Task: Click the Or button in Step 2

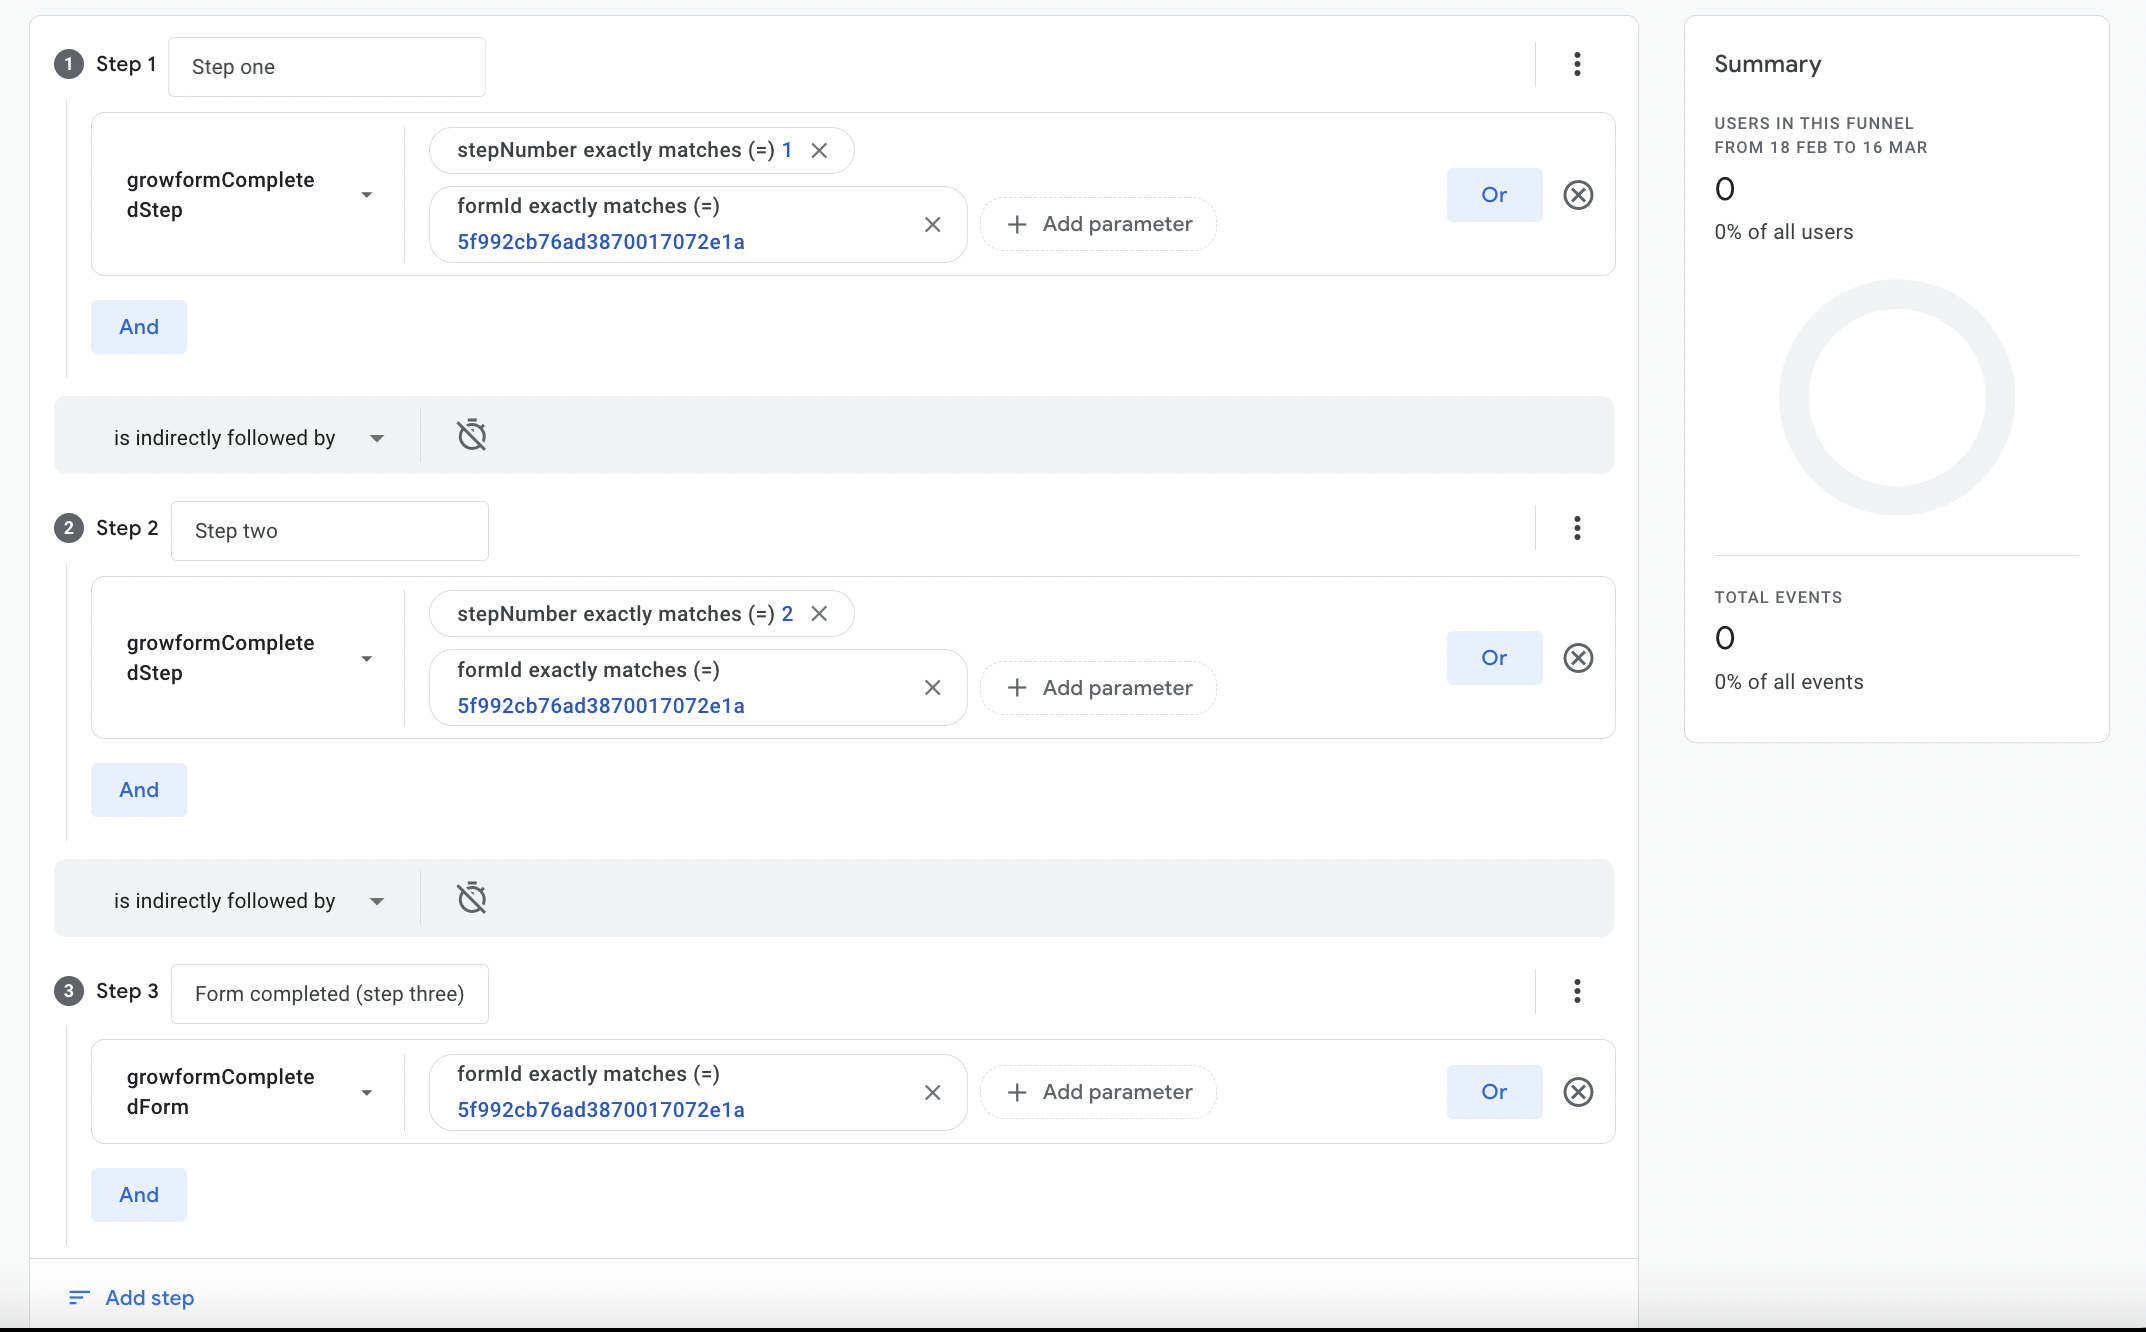Action: click(x=1494, y=658)
